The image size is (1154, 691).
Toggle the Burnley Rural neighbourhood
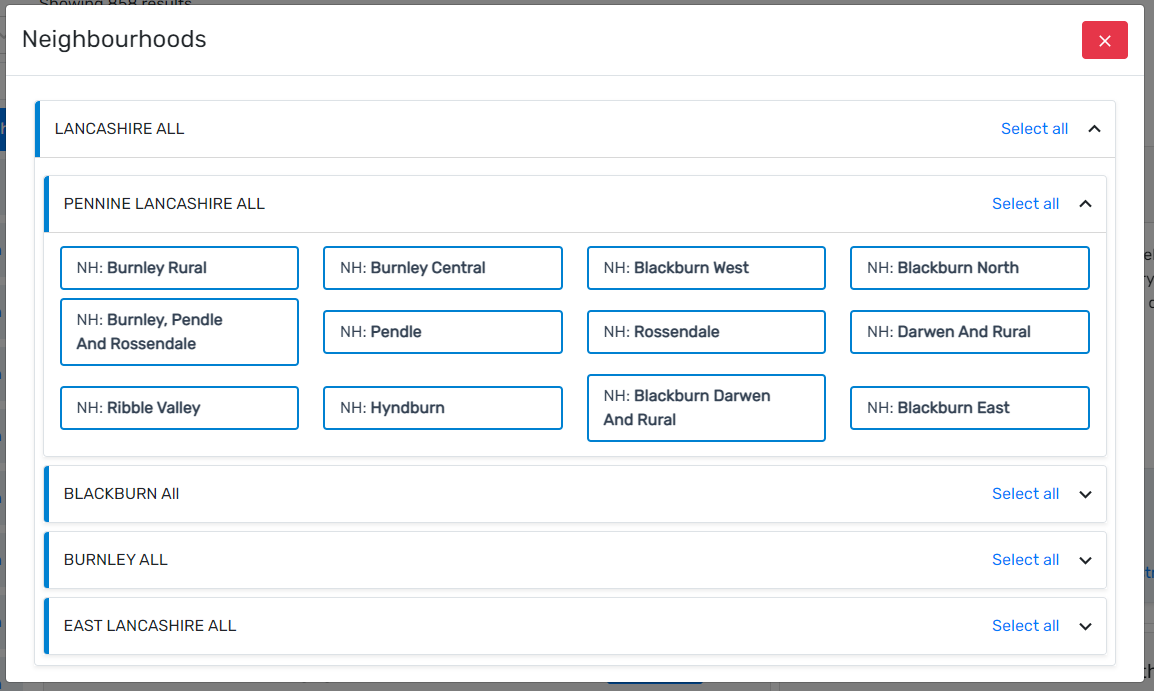pos(179,268)
